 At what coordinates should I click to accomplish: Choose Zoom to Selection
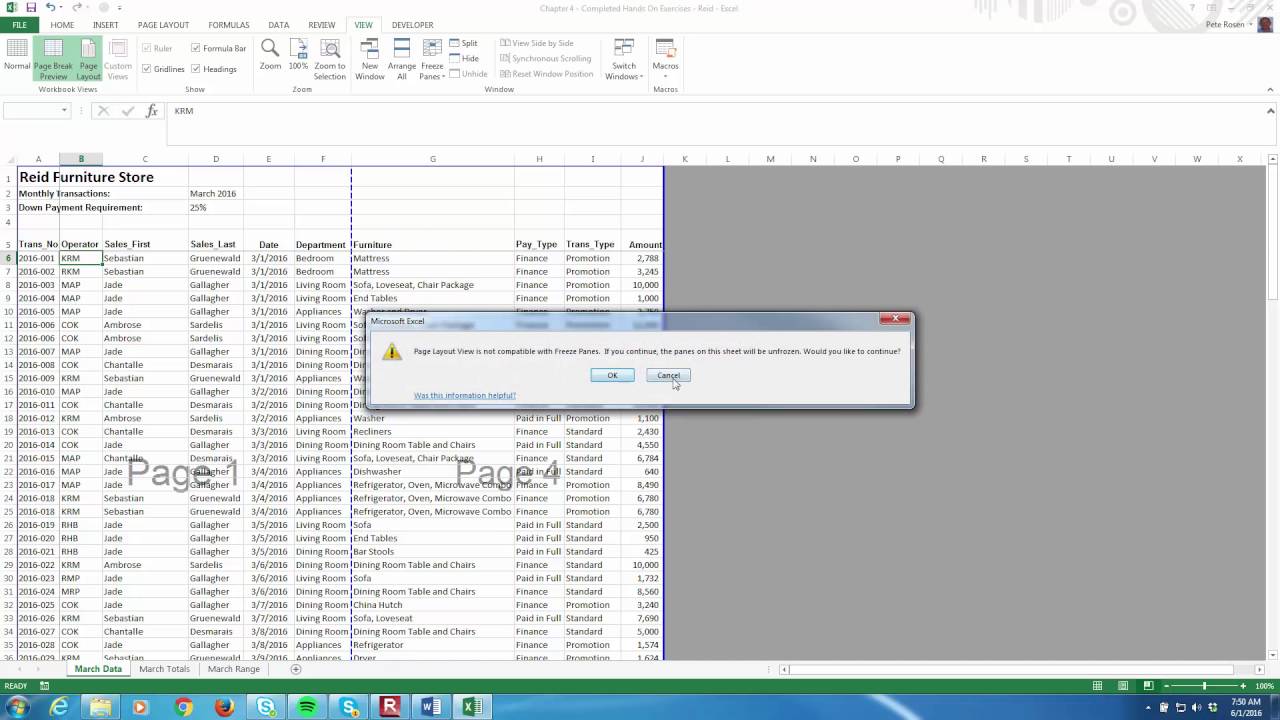330,59
